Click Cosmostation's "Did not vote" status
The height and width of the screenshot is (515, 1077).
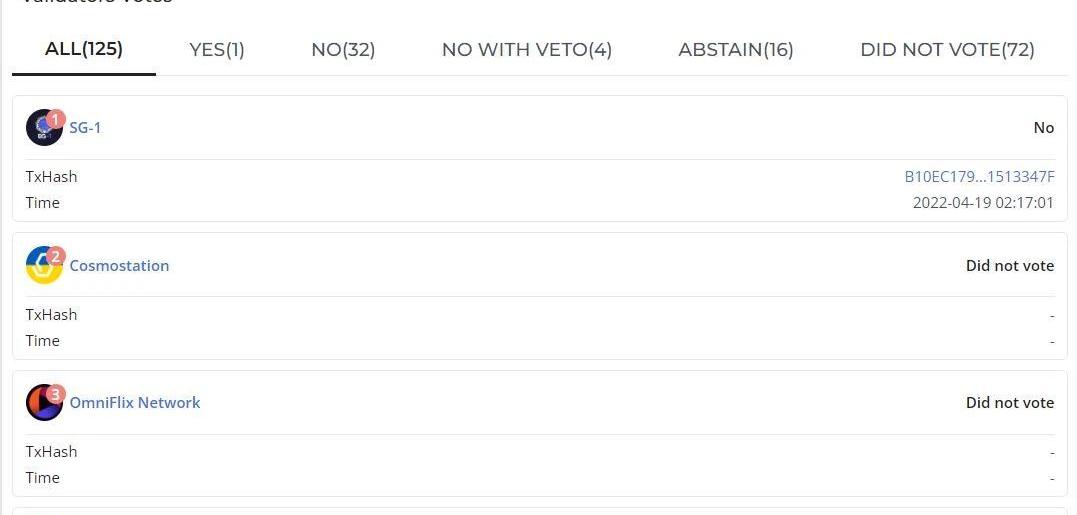click(x=1009, y=265)
